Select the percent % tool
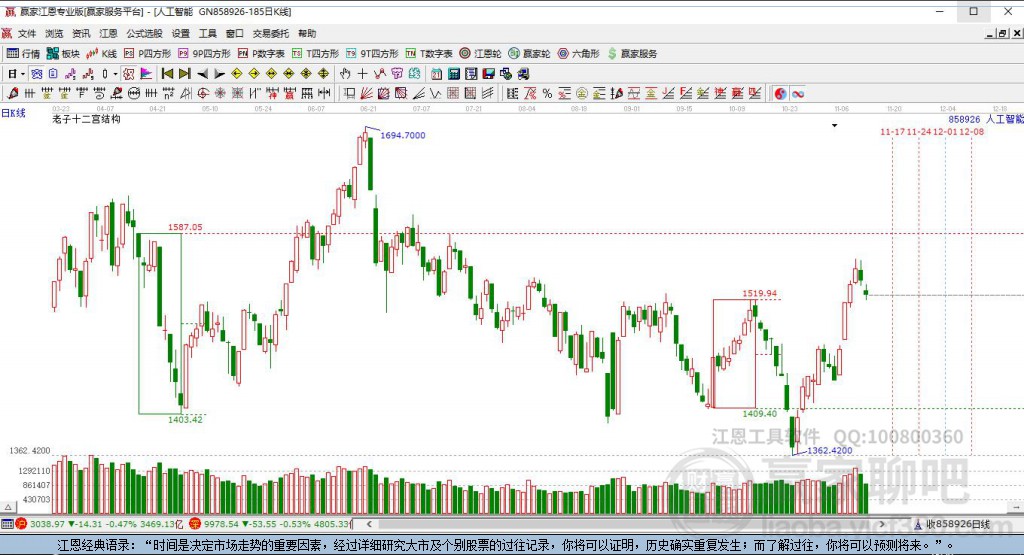The width and height of the screenshot is (1024, 555). [x=547, y=93]
